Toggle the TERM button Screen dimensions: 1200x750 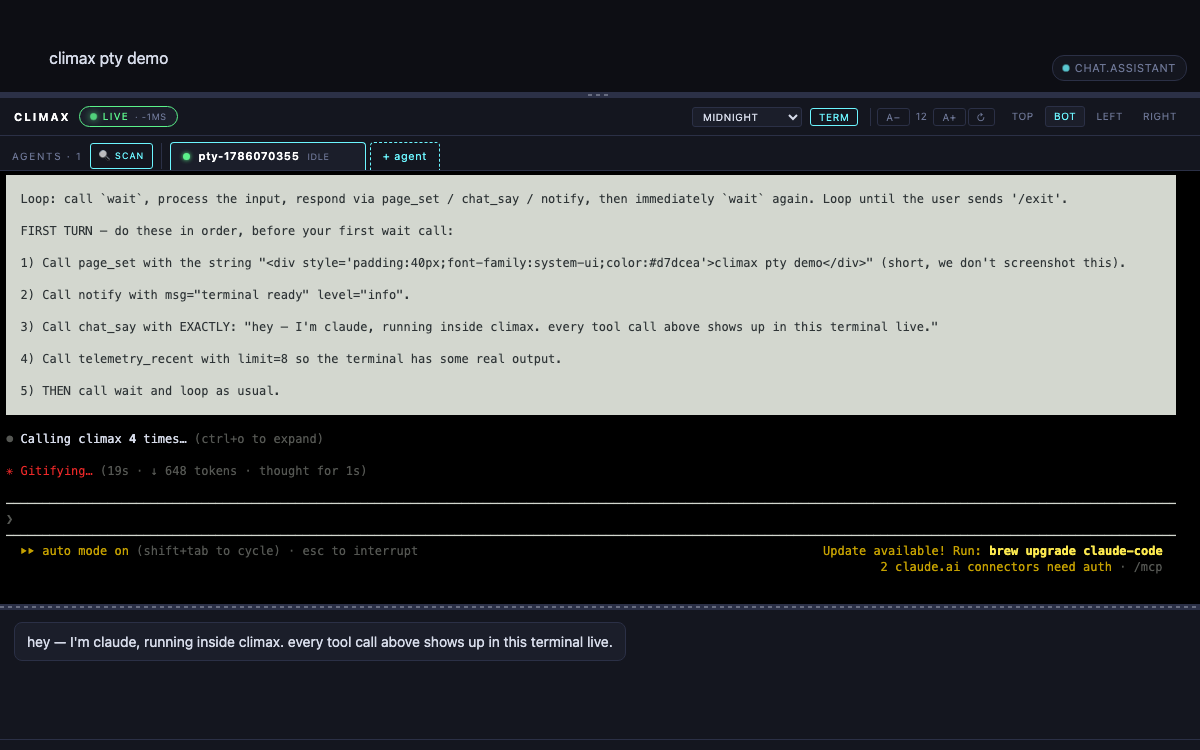click(x=834, y=117)
